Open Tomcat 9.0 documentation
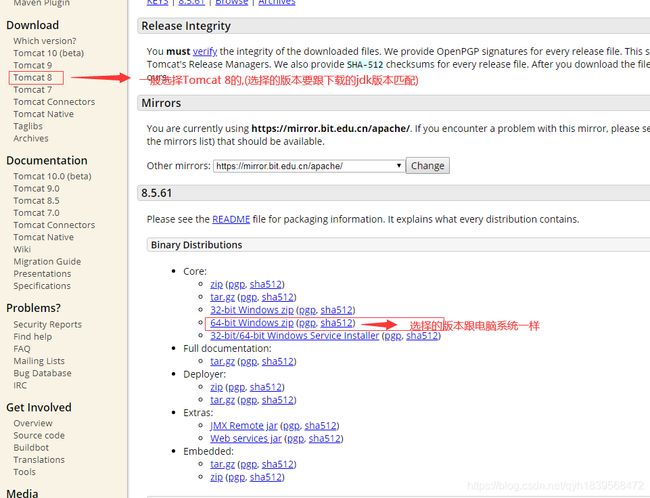 tap(36, 188)
